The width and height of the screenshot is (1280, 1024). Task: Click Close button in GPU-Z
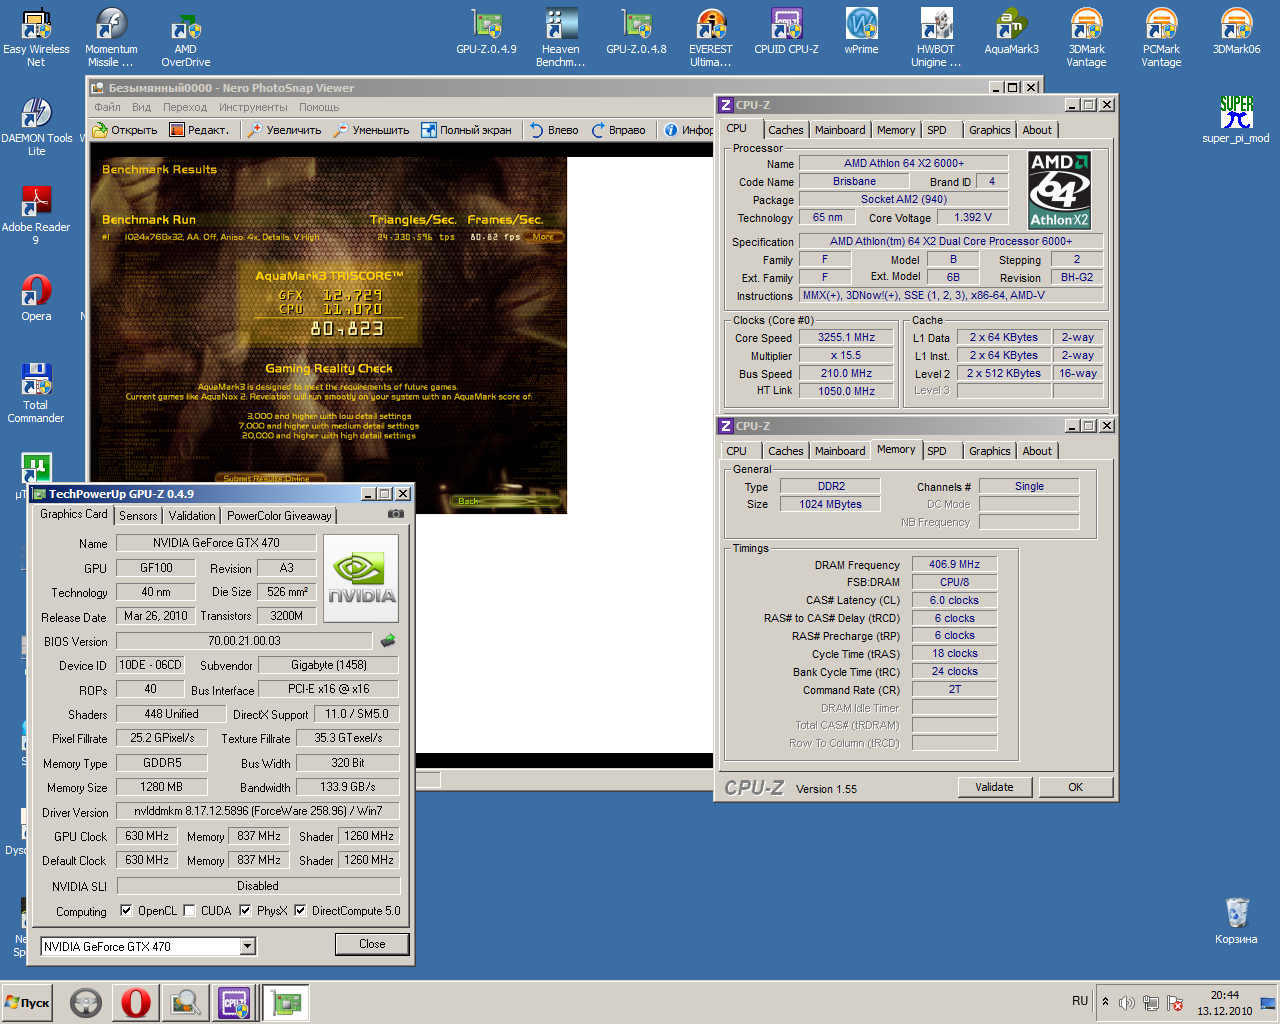(372, 944)
